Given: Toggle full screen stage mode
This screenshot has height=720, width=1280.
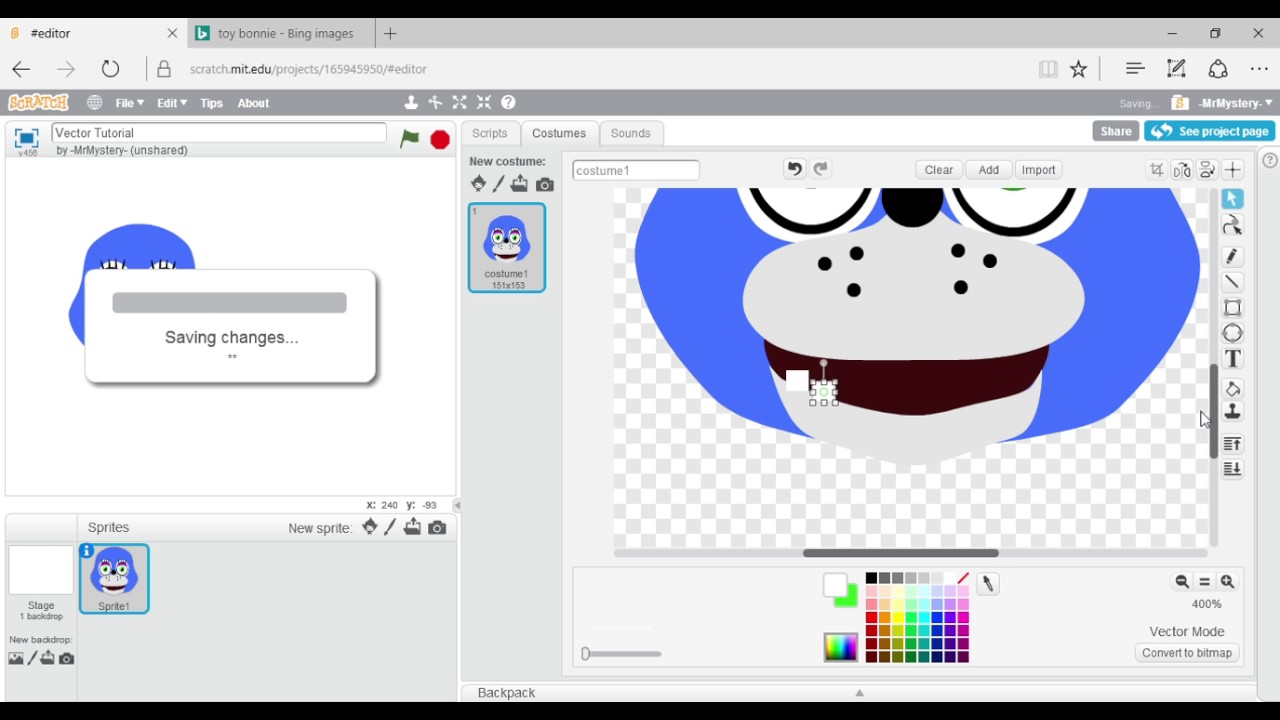Looking at the screenshot, I should [x=26, y=138].
